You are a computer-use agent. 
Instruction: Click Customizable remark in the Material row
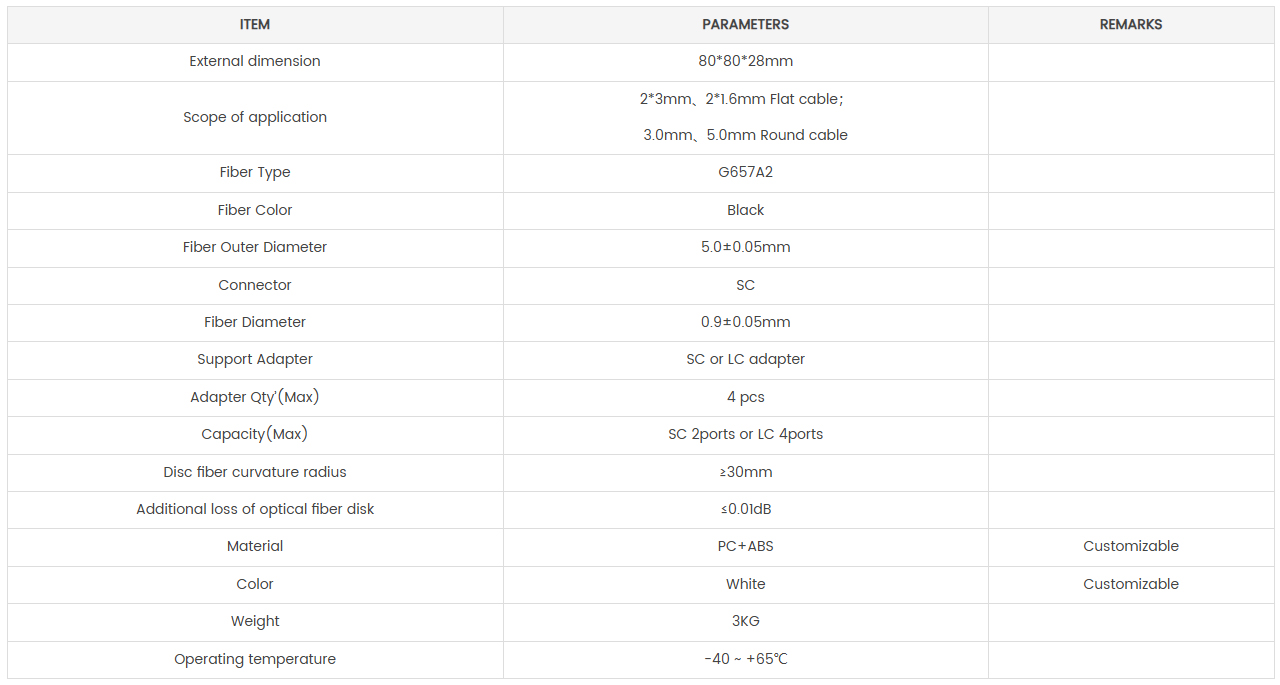[1131, 546]
